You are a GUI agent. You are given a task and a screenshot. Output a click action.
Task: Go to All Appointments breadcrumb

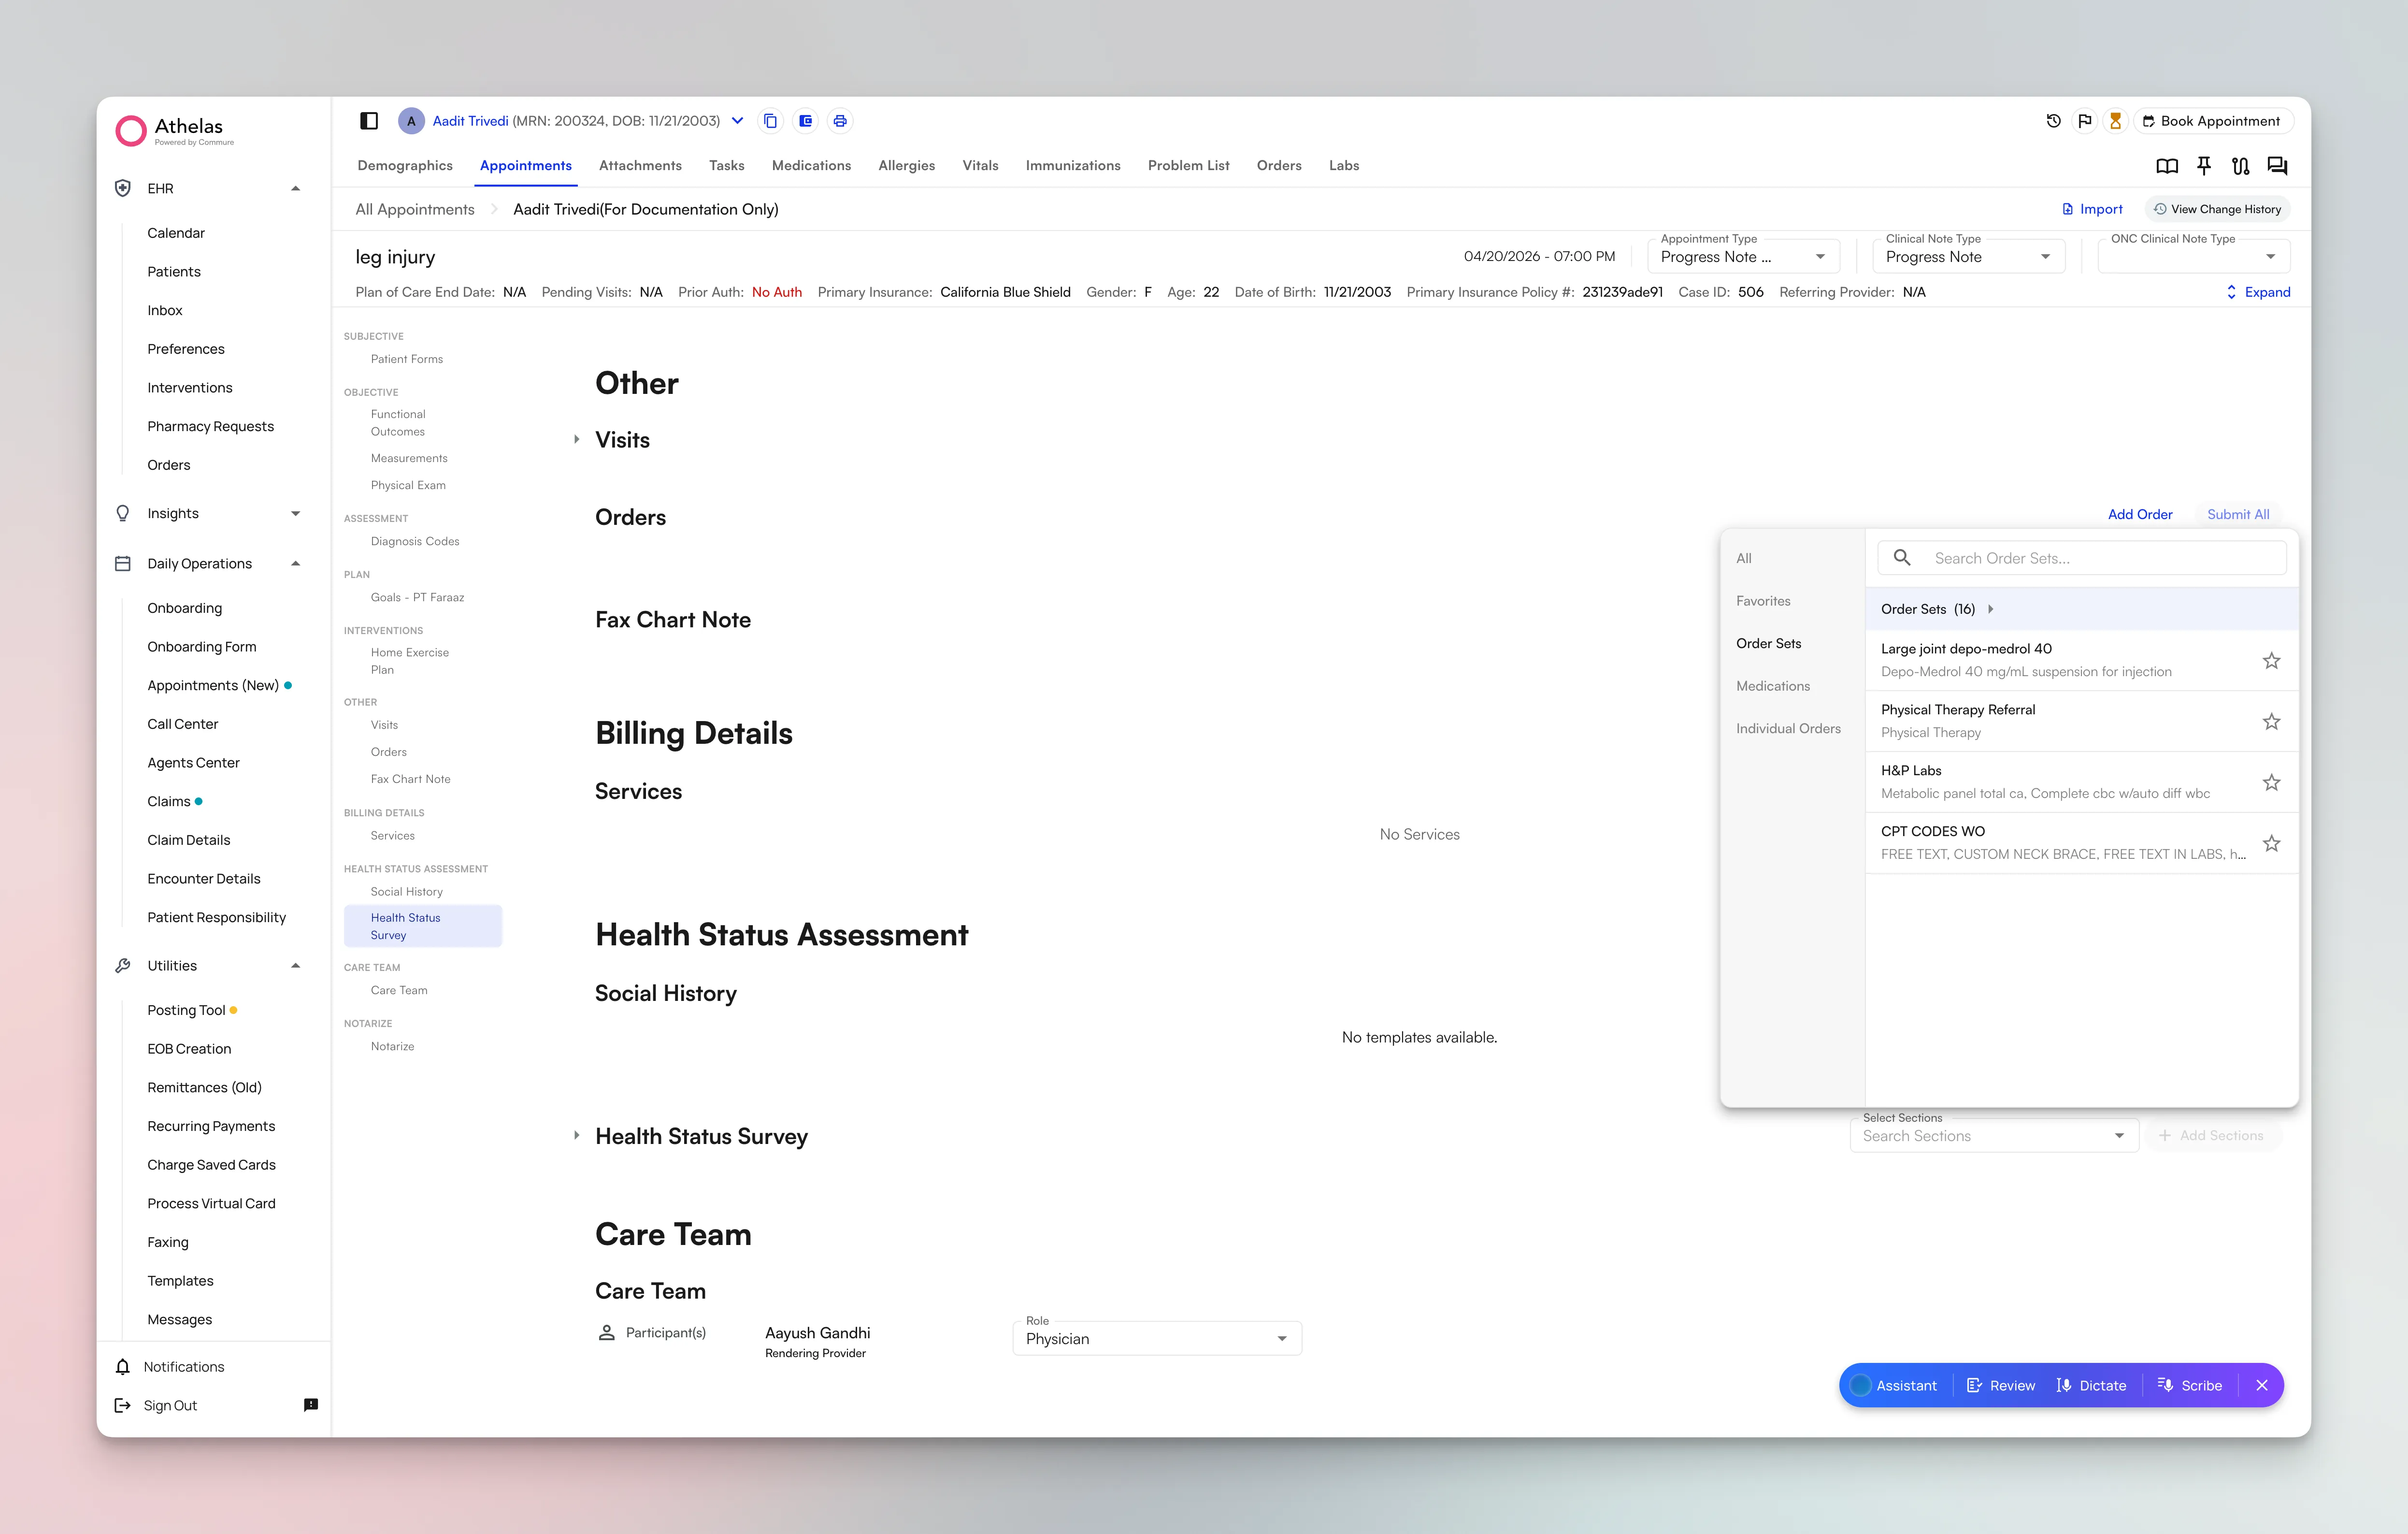click(415, 209)
